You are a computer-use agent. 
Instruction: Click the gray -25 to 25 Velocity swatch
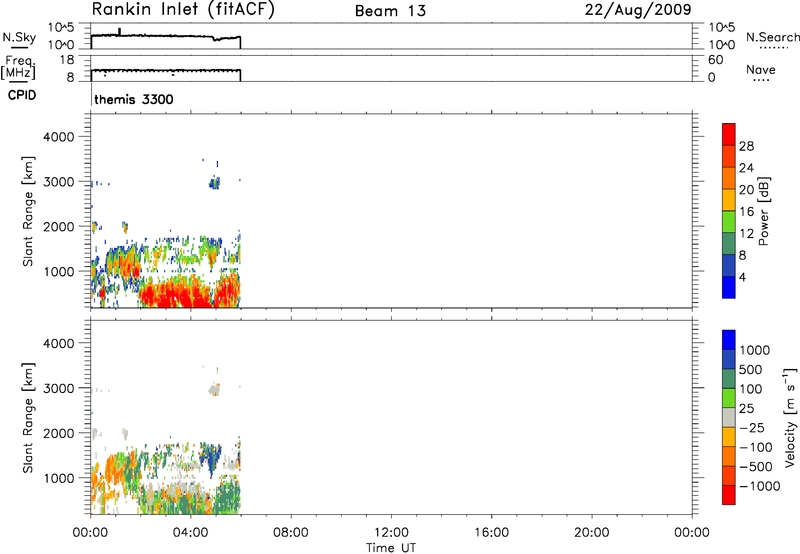[x=729, y=417]
